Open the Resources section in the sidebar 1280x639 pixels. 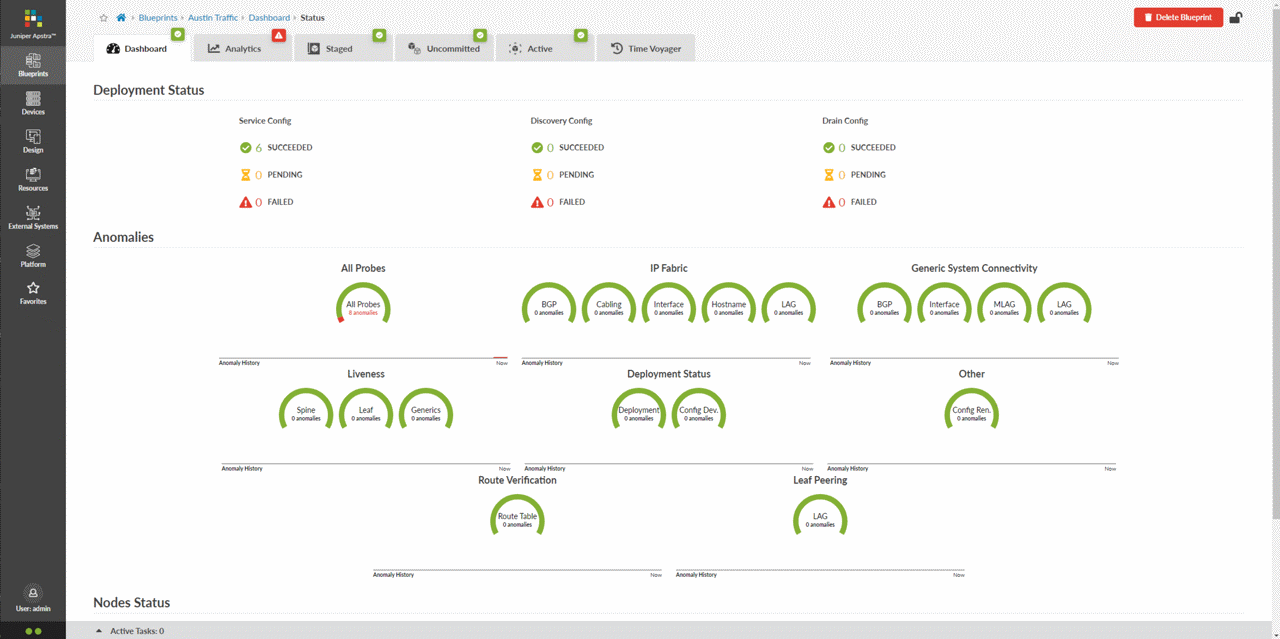pyautogui.click(x=32, y=181)
